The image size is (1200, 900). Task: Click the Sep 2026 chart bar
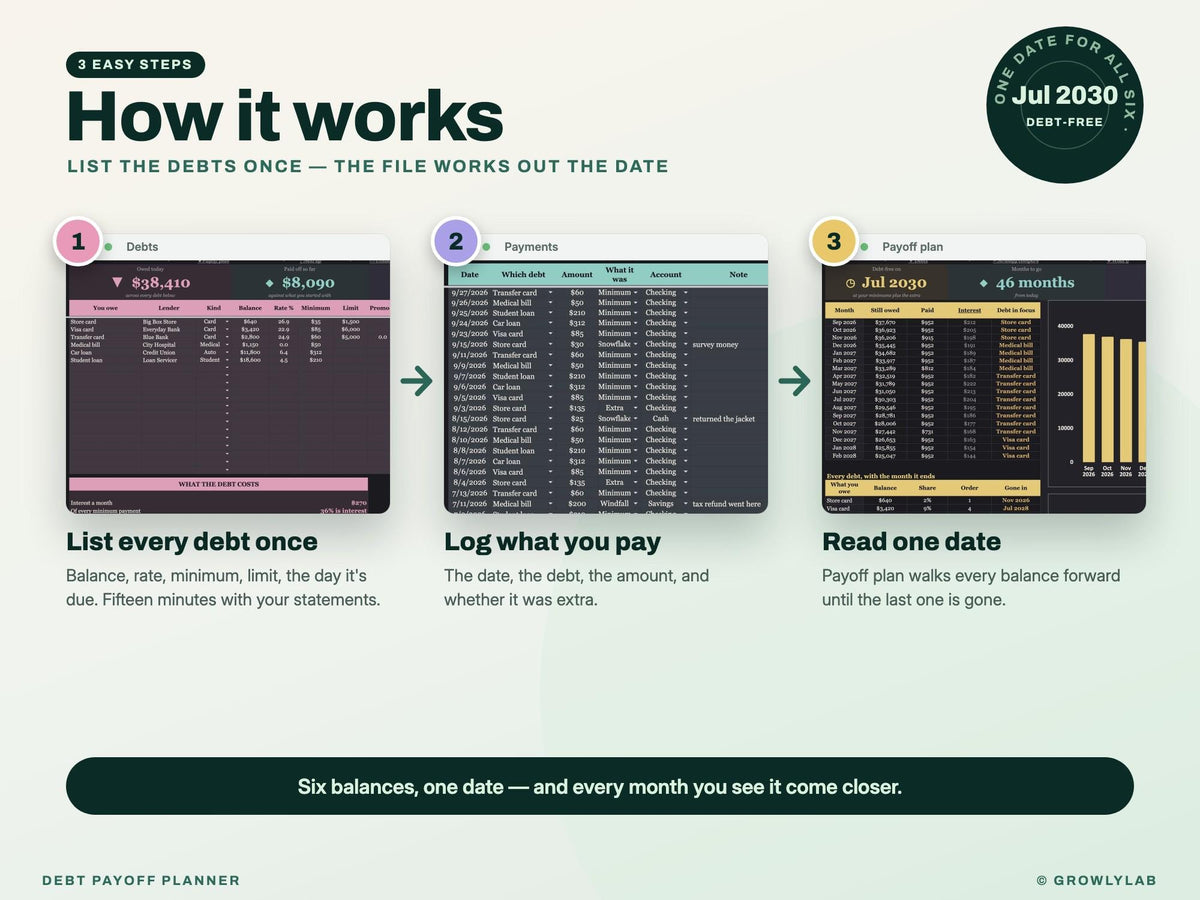click(1088, 398)
